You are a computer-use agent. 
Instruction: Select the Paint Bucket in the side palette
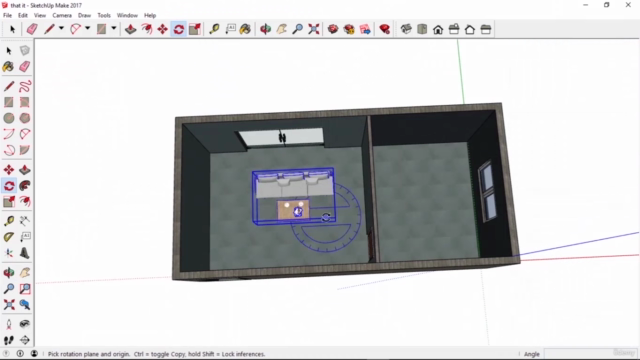(x=9, y=67)
